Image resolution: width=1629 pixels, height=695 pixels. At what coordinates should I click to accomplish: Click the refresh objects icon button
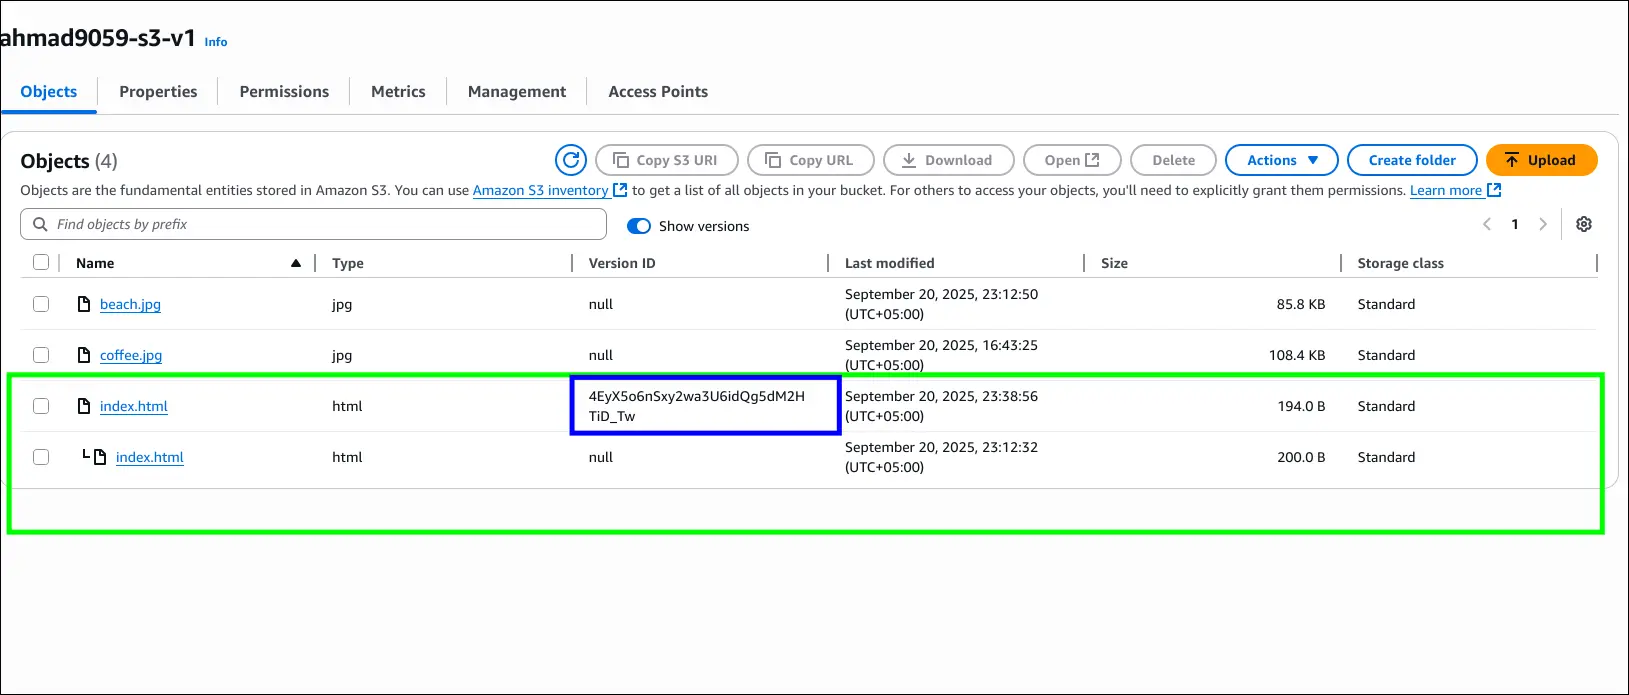571,160
